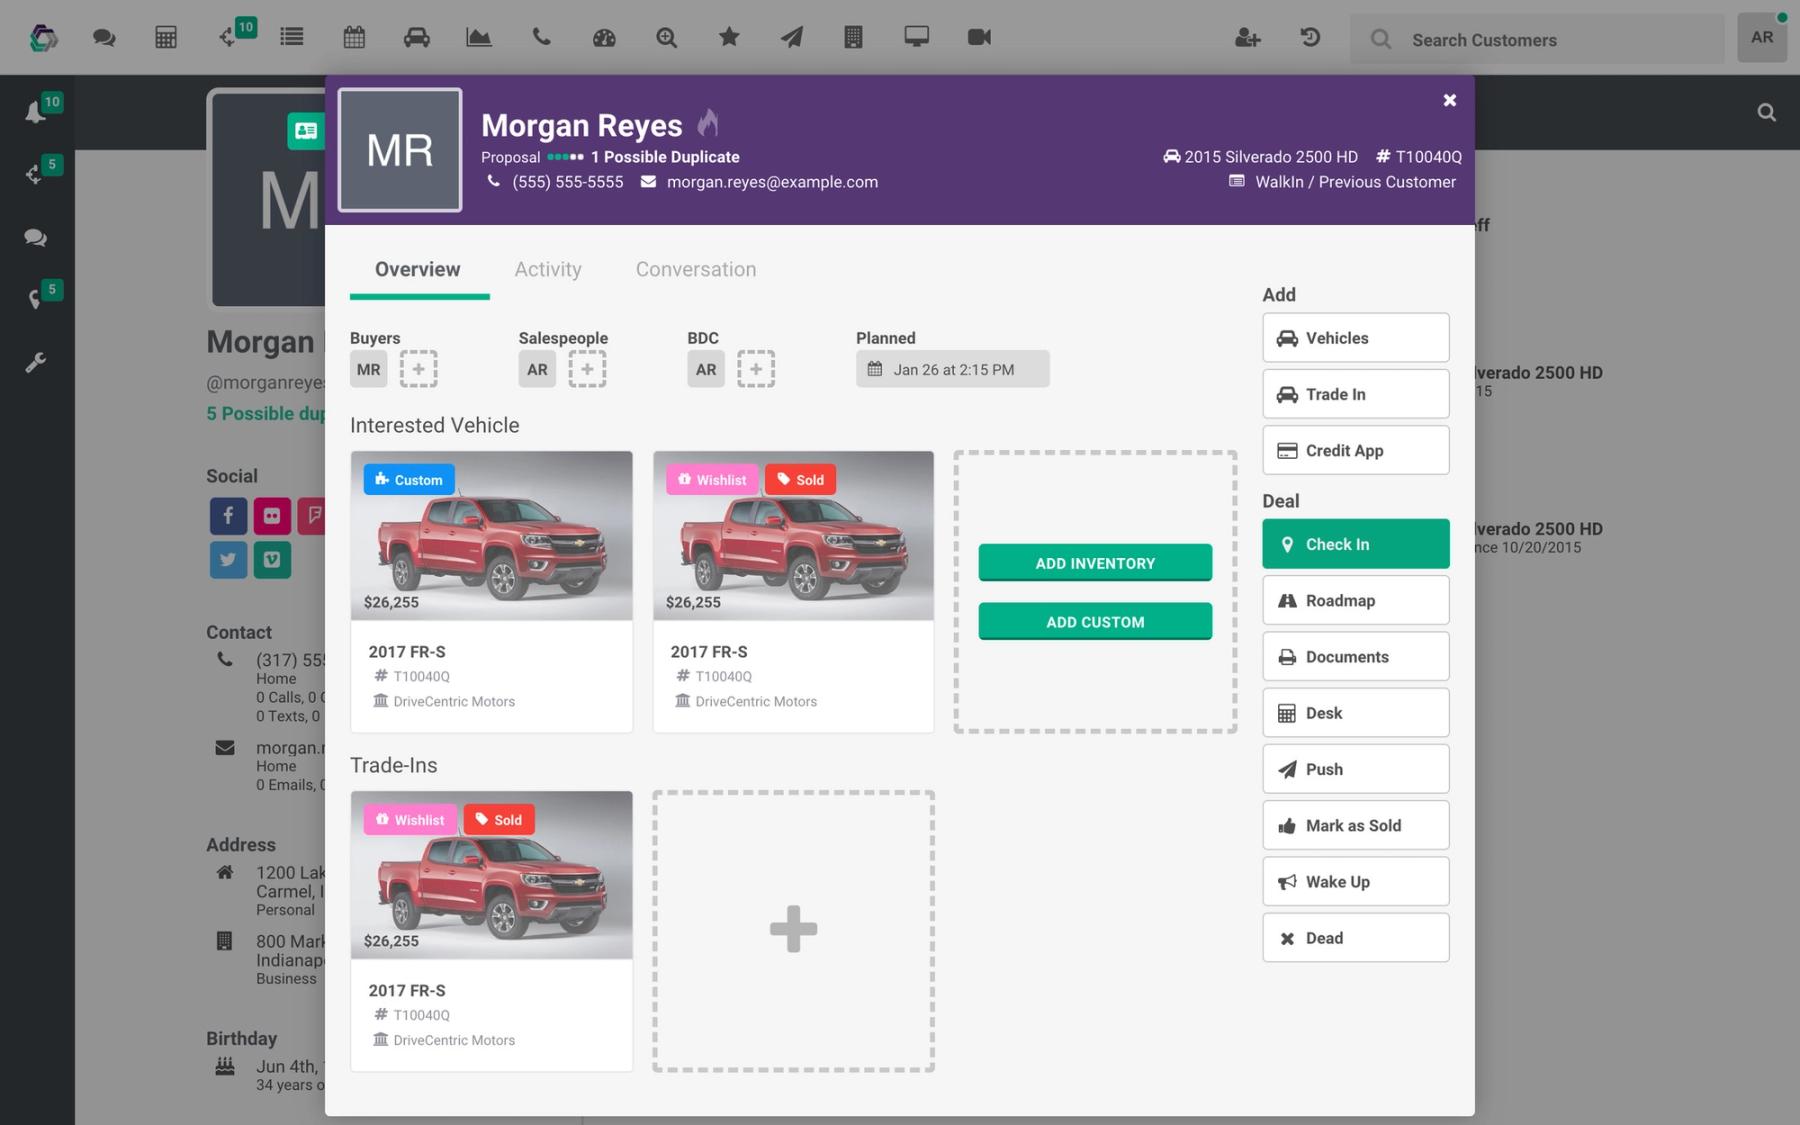
Task: Click the star favorites icon in toolbar
Action: click(729, 37)
